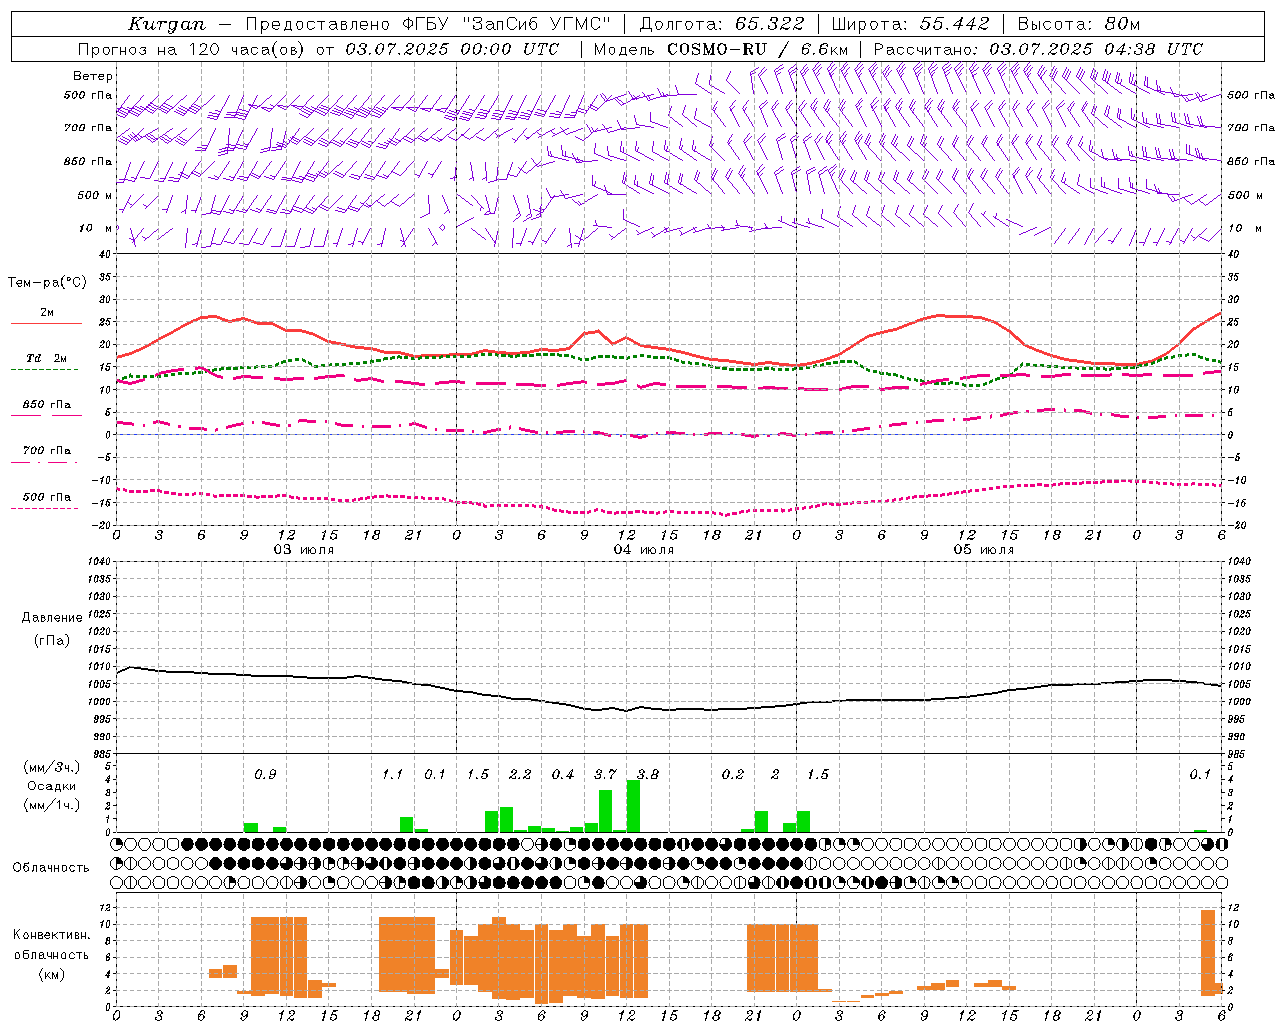The height and width of the screenshot is (1024, 1280).
Task: Click the Облачность cloud cover label
Action: (51, 867)
